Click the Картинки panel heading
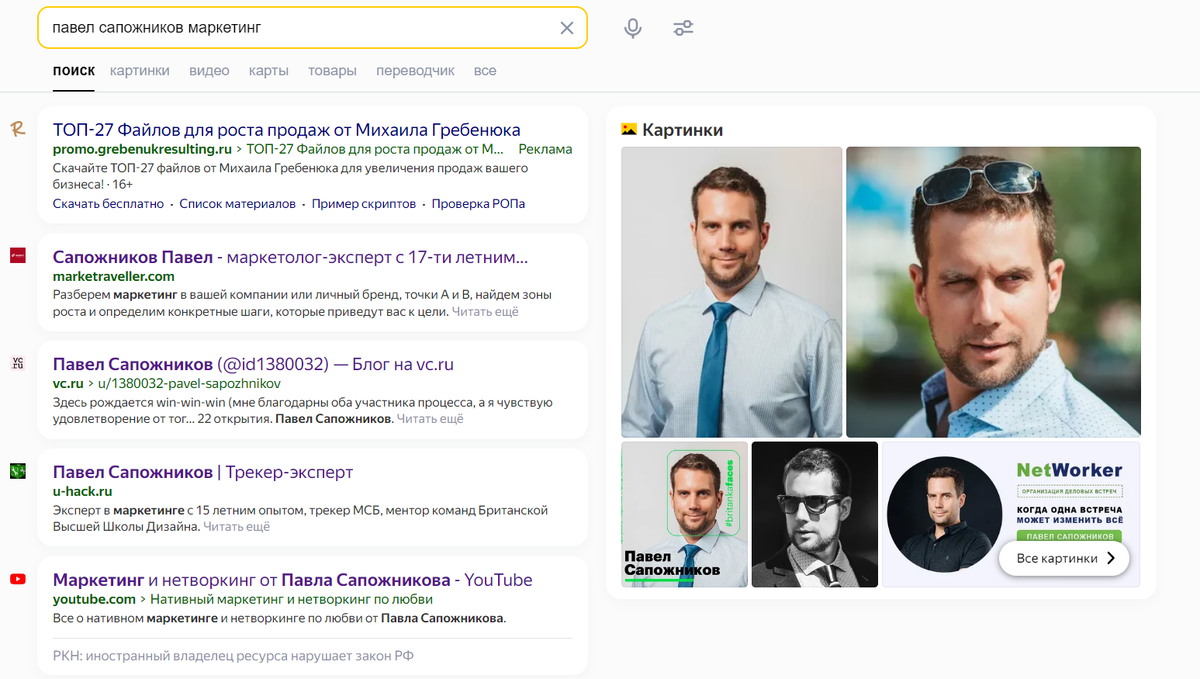The height and width of the screenshot is (679, 1200). coord(682,130)
